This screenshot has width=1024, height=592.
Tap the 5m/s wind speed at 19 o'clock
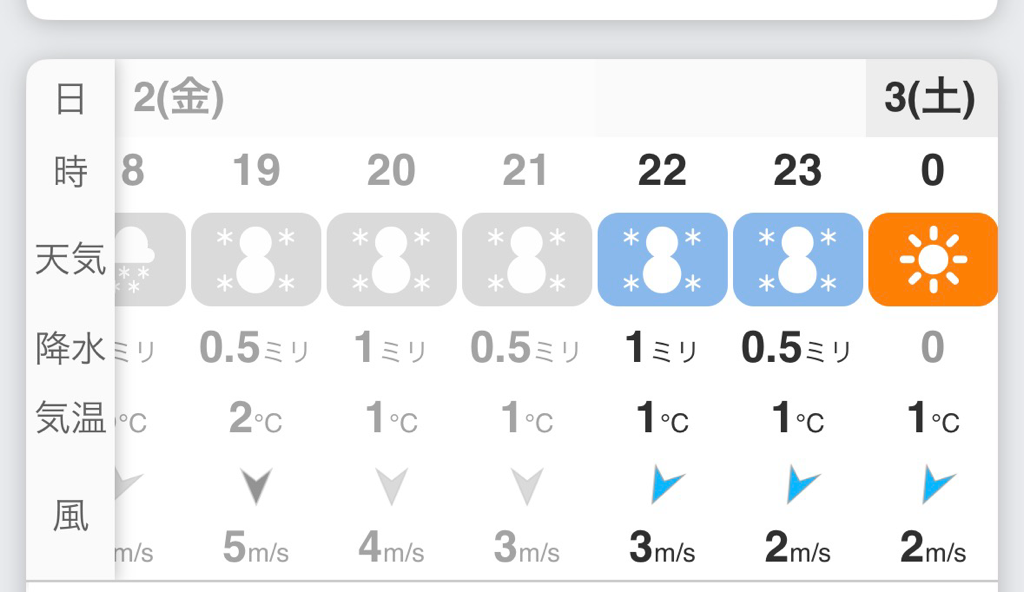click(x=256, y=548)
